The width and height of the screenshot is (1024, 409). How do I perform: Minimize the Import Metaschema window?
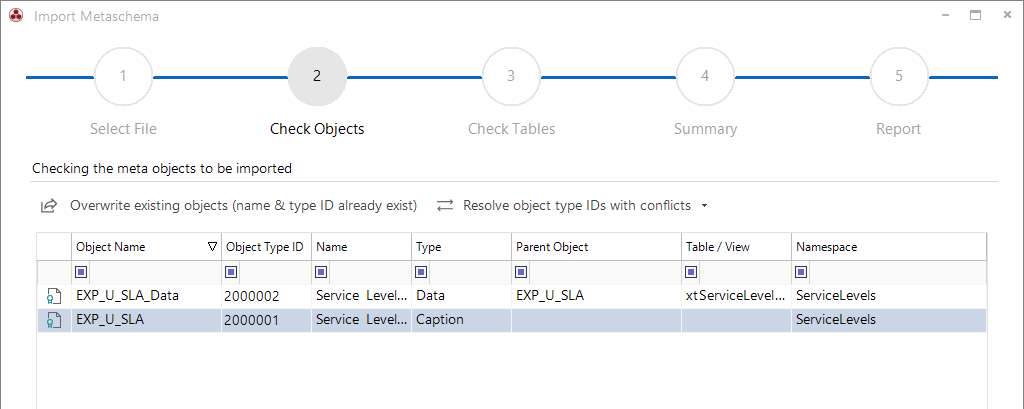pyautogui.click(x=945, y=16)
